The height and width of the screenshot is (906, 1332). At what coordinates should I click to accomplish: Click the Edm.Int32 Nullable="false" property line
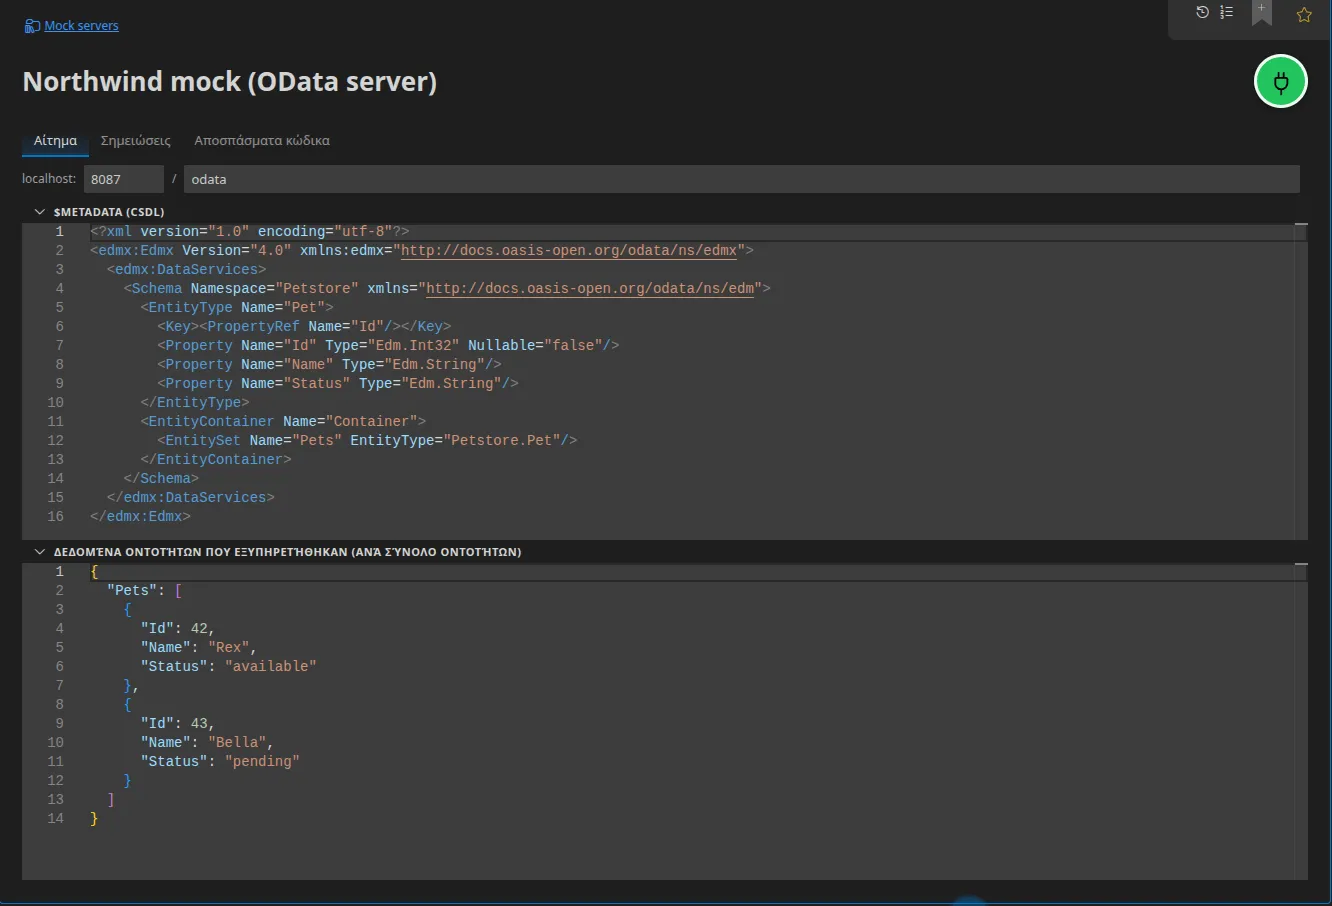pos(388,345)
